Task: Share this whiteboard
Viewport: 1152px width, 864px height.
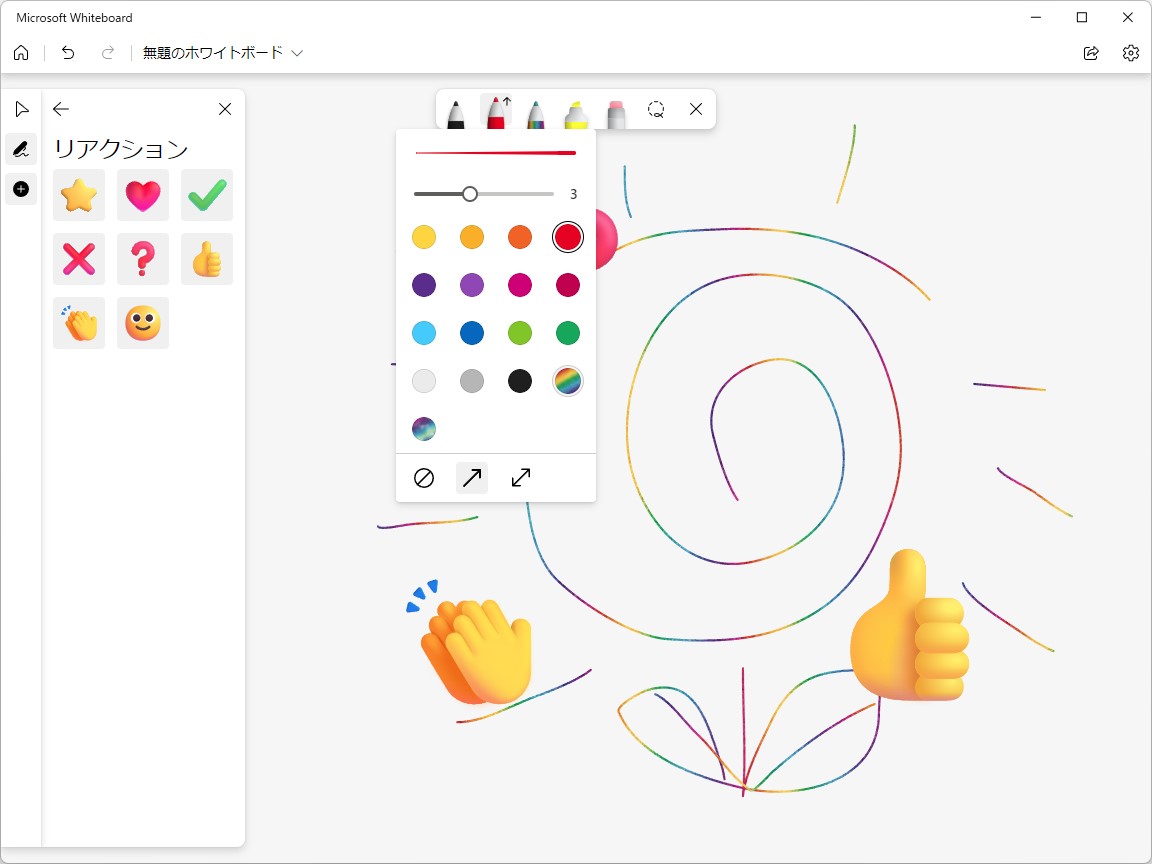Action: click(1091, 53)
